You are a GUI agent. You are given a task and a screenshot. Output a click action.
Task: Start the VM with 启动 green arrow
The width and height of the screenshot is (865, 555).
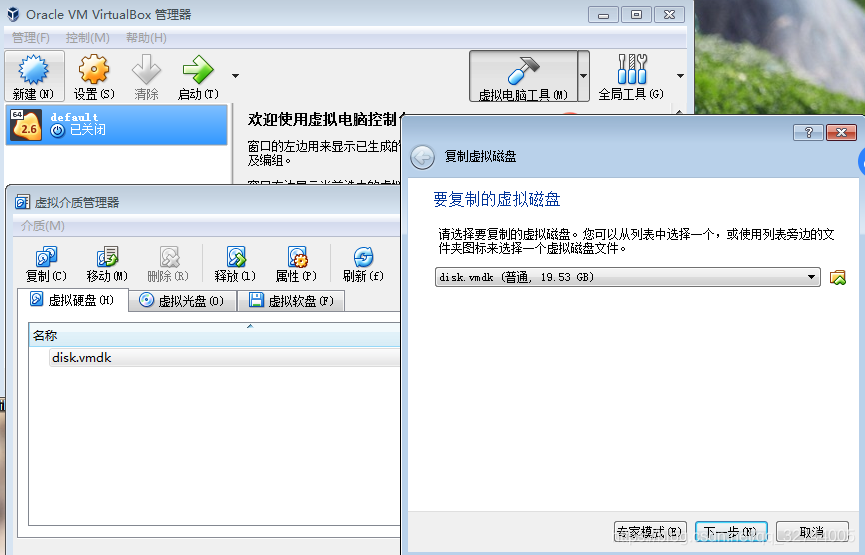pos(198,76)
